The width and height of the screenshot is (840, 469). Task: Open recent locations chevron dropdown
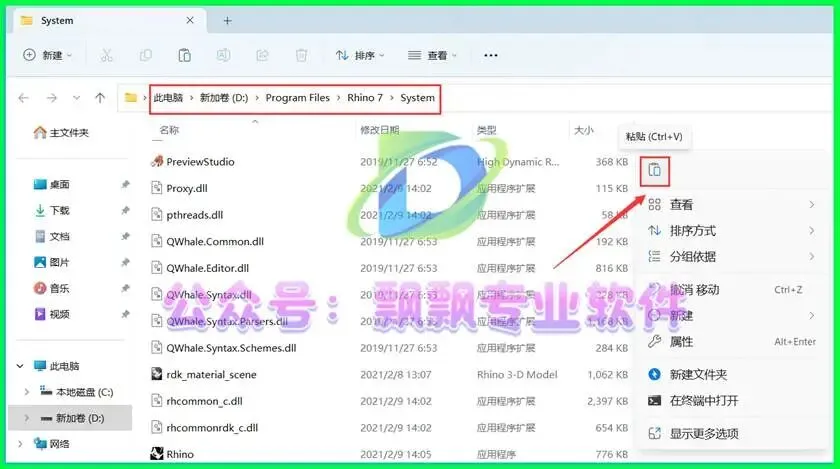pos(77,98)
